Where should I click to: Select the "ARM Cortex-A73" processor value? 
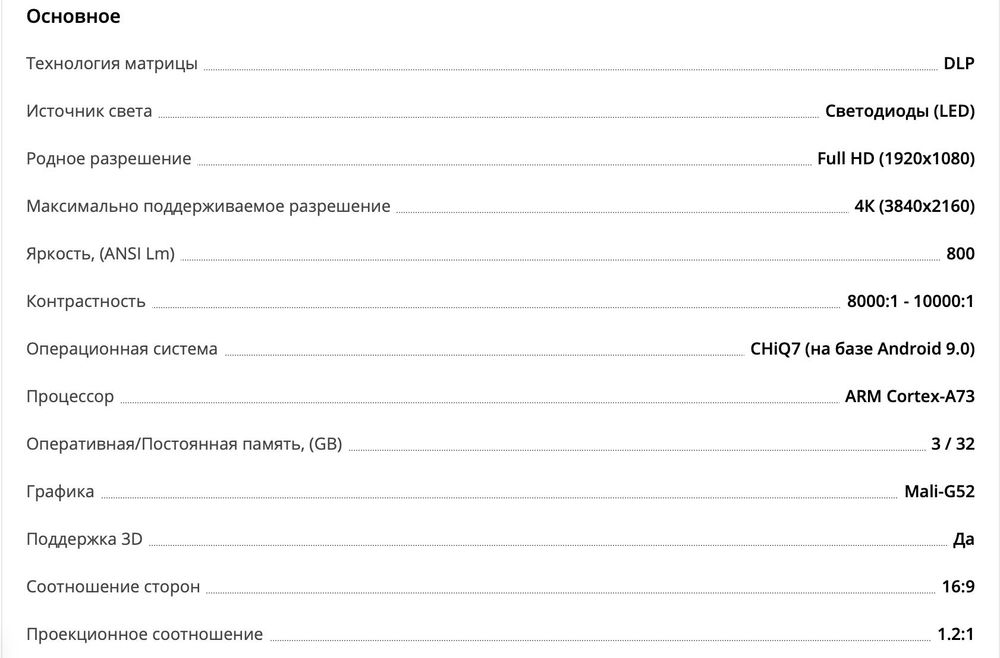click(909, 397)
